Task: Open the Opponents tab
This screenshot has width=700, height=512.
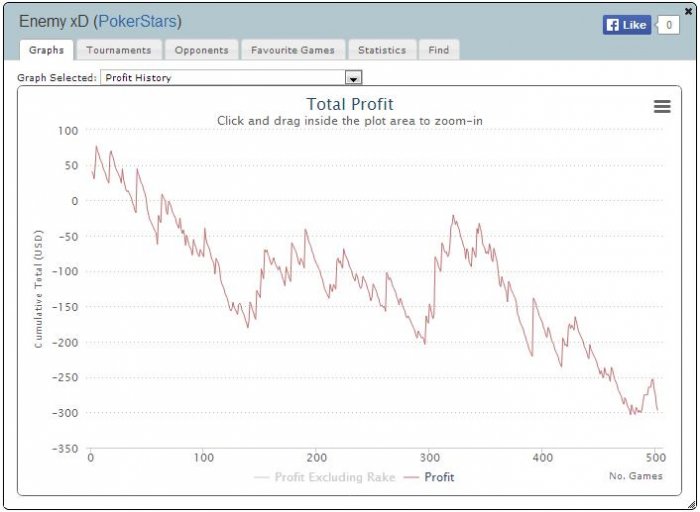Action: (201, 50)
